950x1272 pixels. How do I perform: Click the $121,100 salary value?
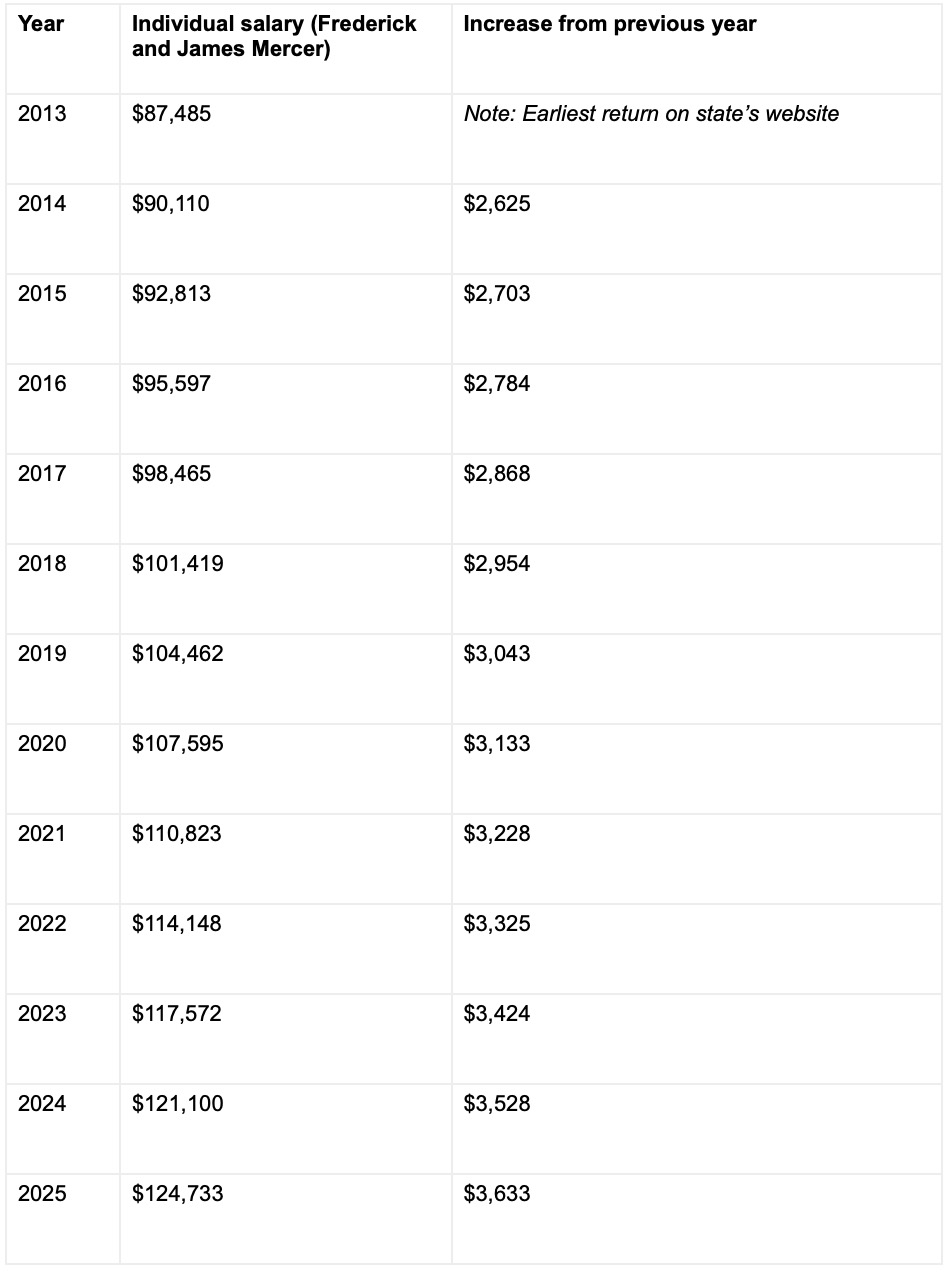(x=285, y=1129)
